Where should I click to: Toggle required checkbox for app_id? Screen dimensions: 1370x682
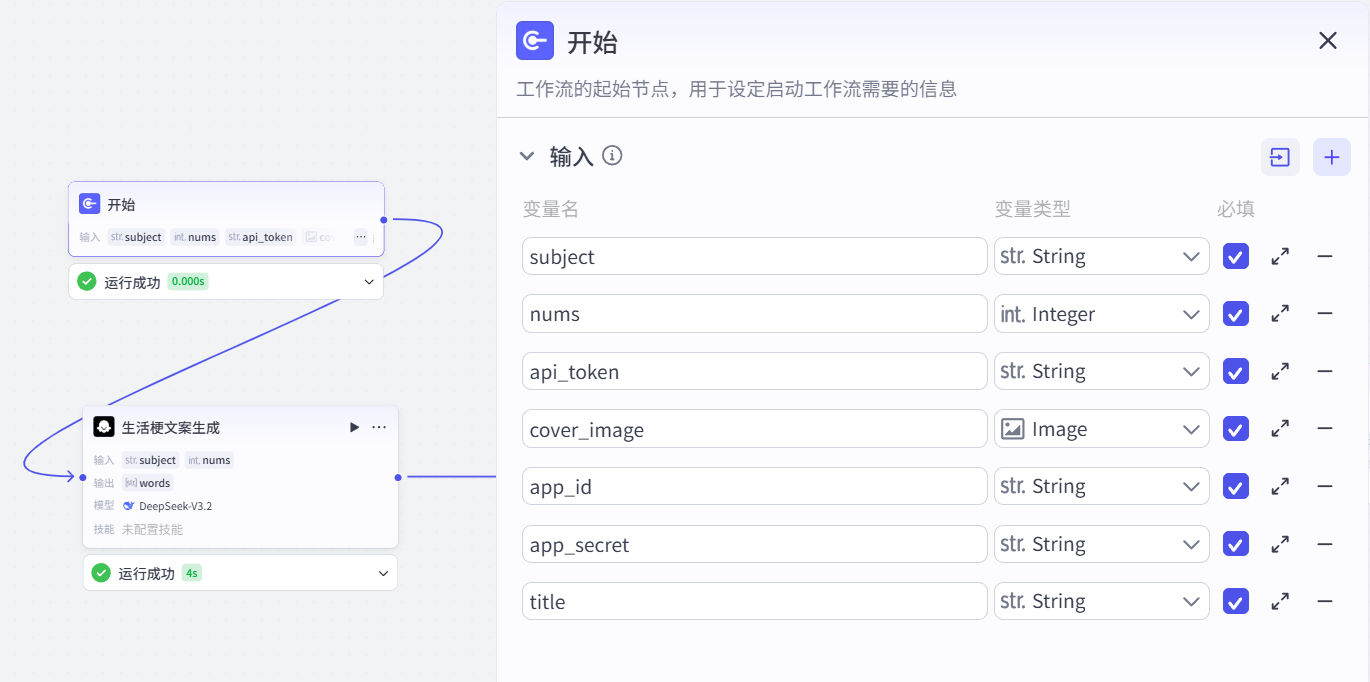(1236, 486)
